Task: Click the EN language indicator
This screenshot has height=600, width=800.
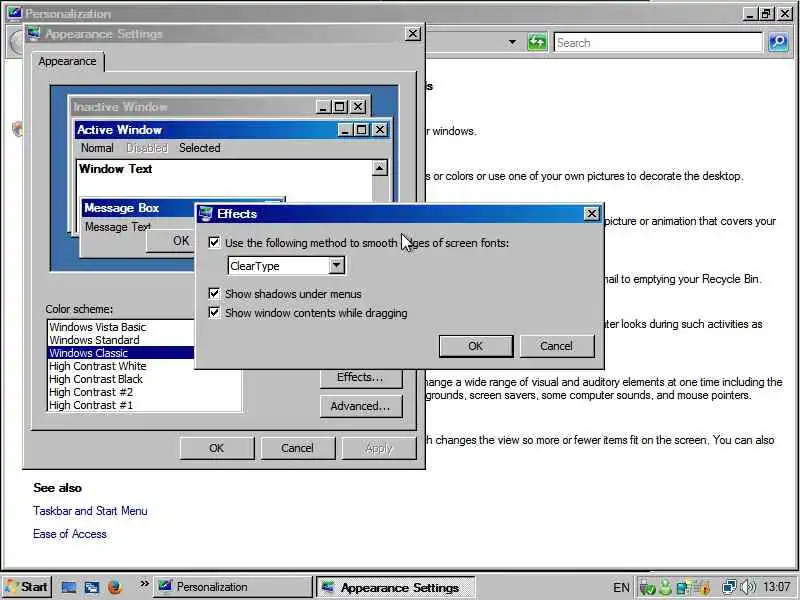Action: coord(621,588)
